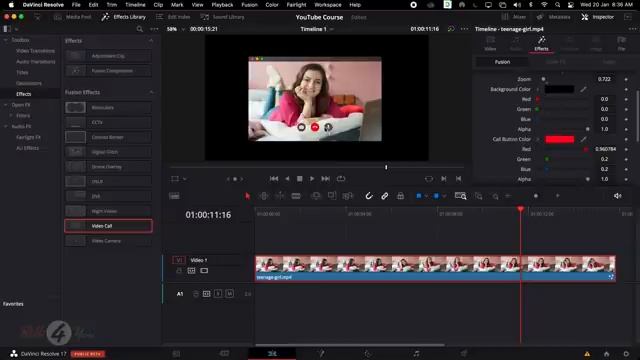Open the blue flag color dropdown

[x=426, y=196]
